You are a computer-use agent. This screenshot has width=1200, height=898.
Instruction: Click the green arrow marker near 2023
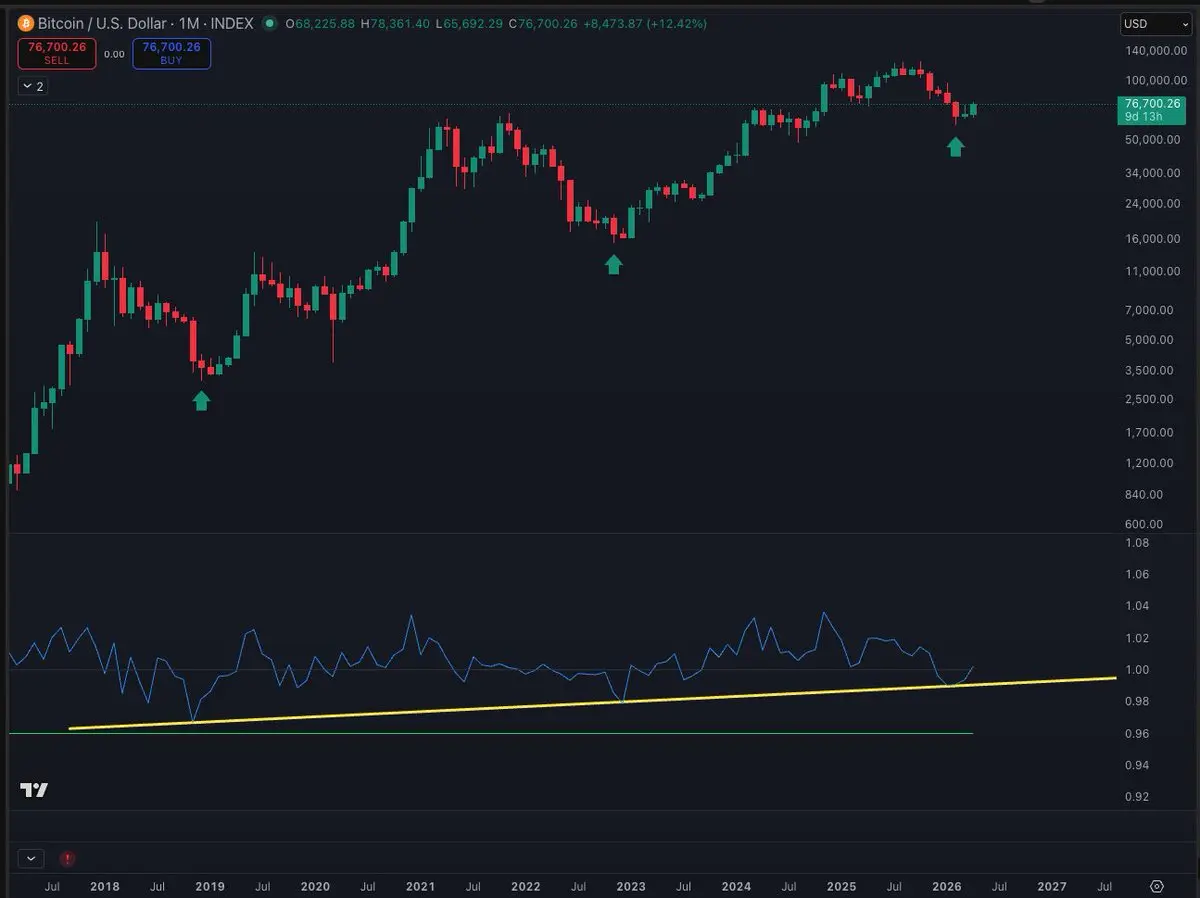pos(614,263)
